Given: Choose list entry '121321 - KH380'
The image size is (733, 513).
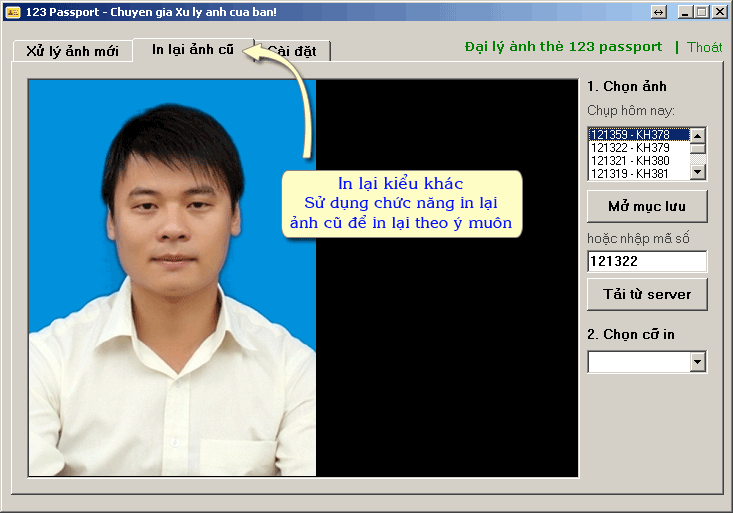Looking at the screenshot, I should click(637, 160).
